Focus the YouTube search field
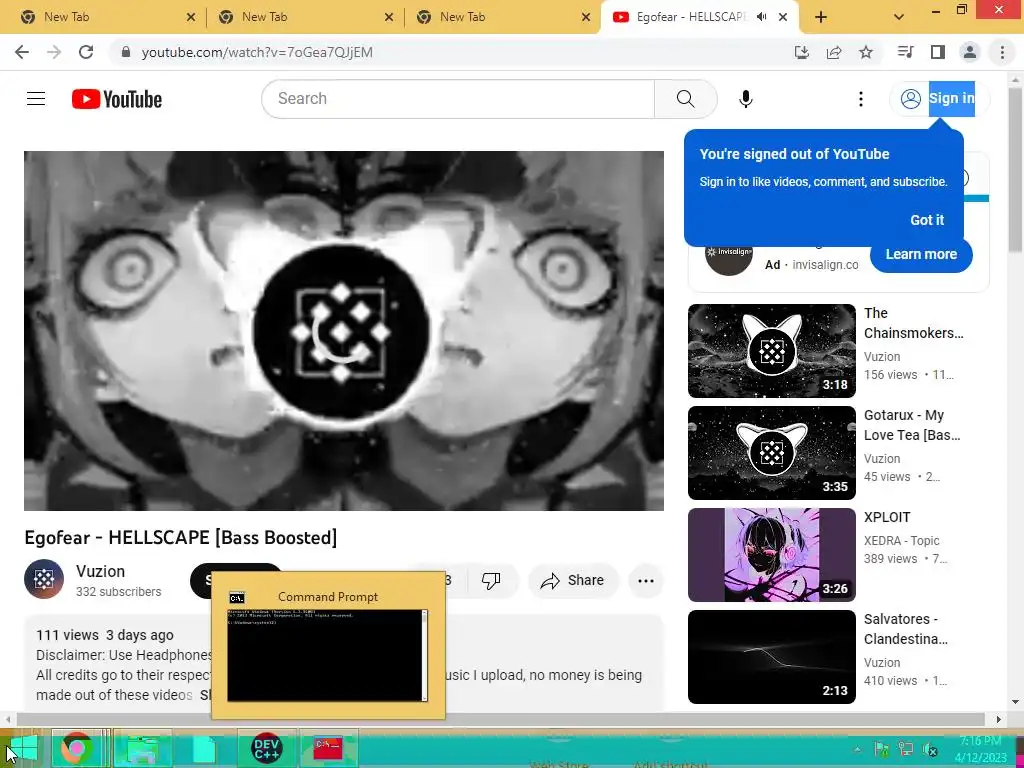1024x768 pixels. (458, 99)
